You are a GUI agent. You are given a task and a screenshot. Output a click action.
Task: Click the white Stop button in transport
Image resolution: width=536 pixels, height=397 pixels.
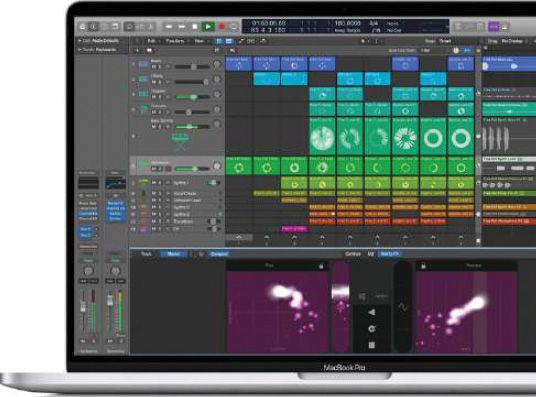coord(195,26)
